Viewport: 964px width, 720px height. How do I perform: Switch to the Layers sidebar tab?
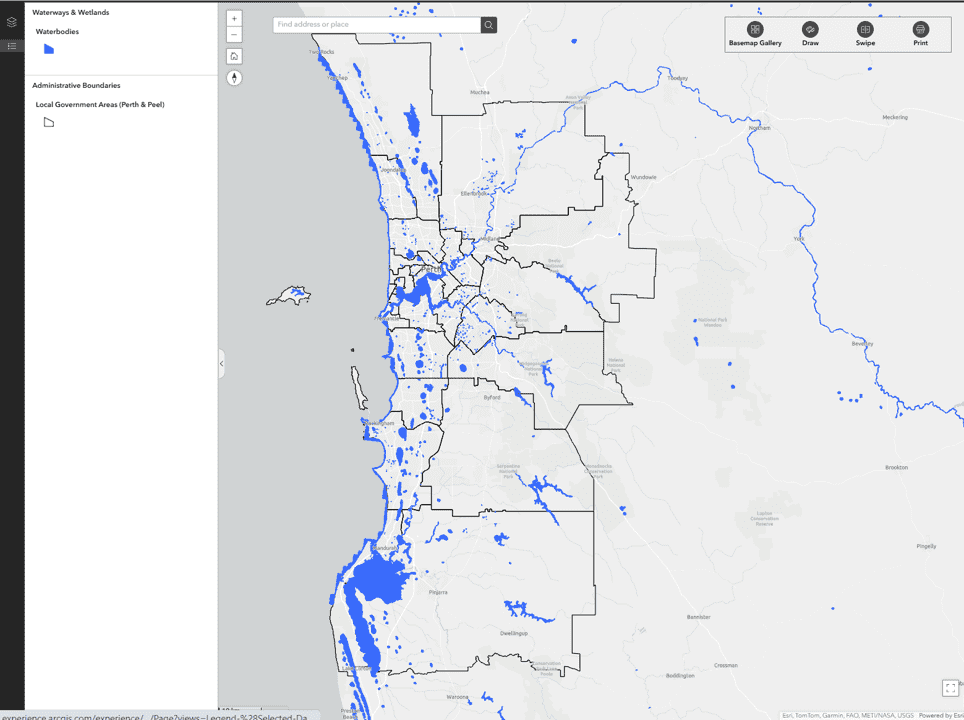(x=12, y=22)
